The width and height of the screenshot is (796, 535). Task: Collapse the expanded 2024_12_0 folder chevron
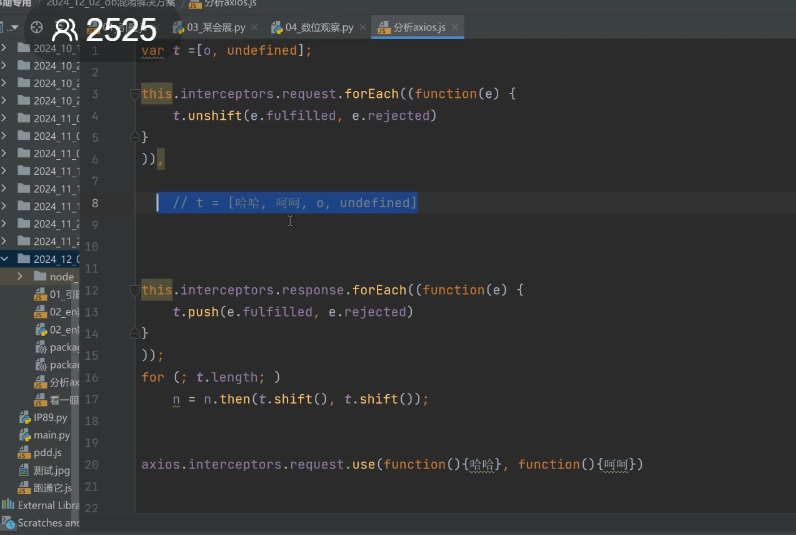4,259
